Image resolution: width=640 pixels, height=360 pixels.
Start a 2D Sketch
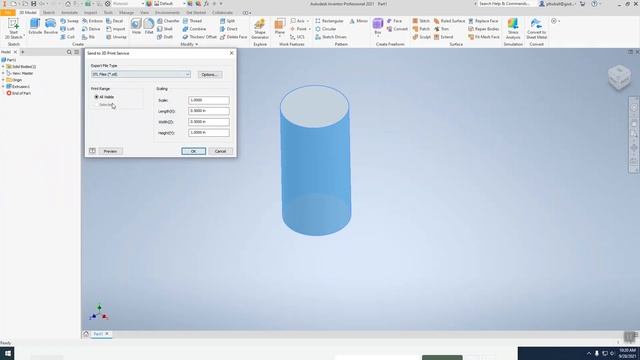click(13, 29)
